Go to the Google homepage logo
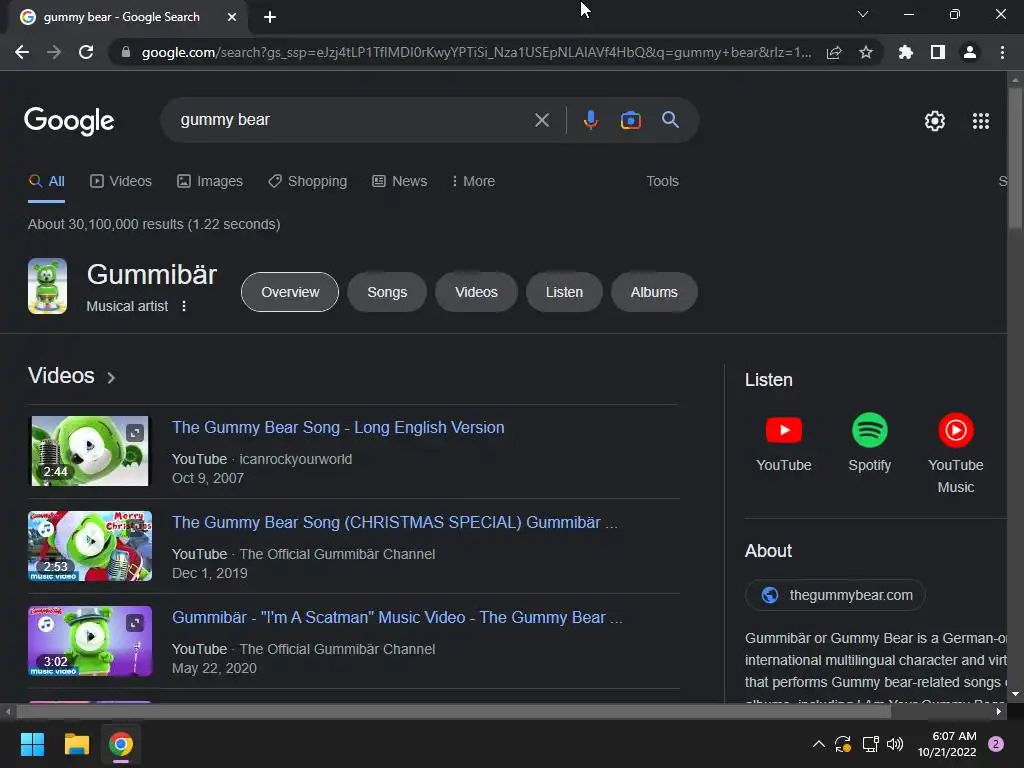 [x=69, y=121]
